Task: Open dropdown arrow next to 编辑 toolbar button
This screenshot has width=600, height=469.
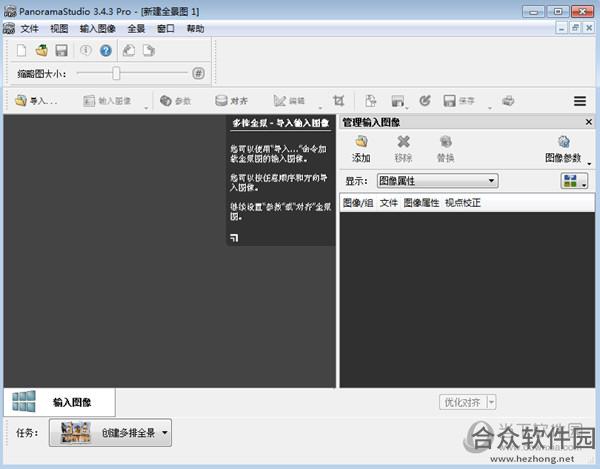Action: 320,108
